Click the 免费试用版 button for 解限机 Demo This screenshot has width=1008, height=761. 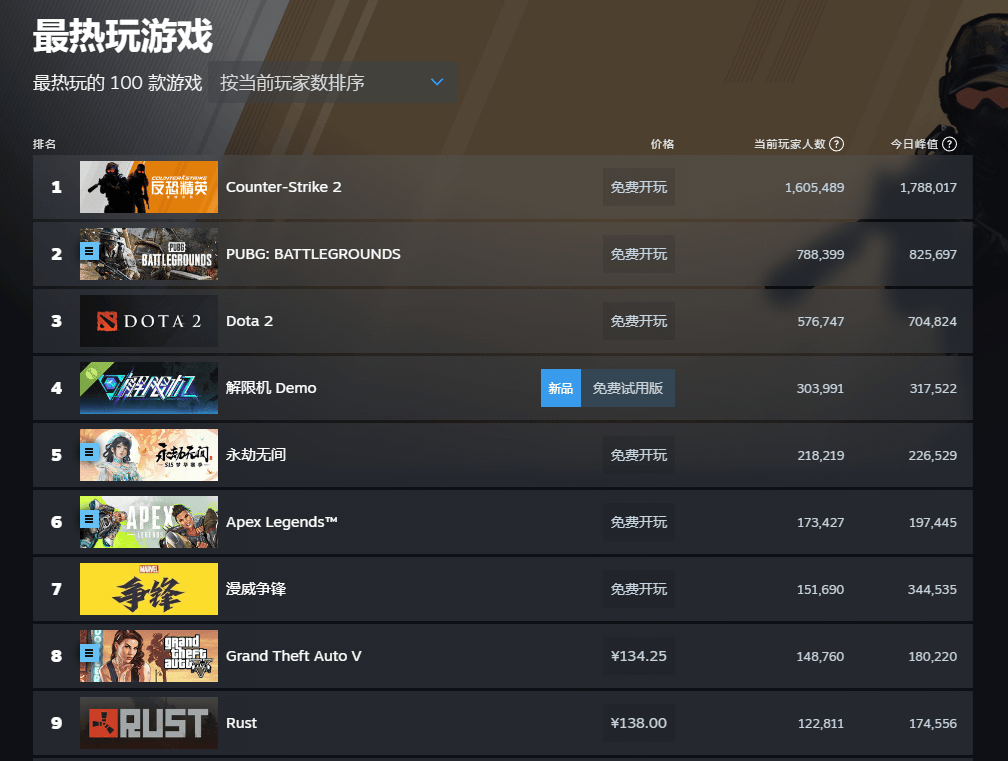click(x=627, y=388)
